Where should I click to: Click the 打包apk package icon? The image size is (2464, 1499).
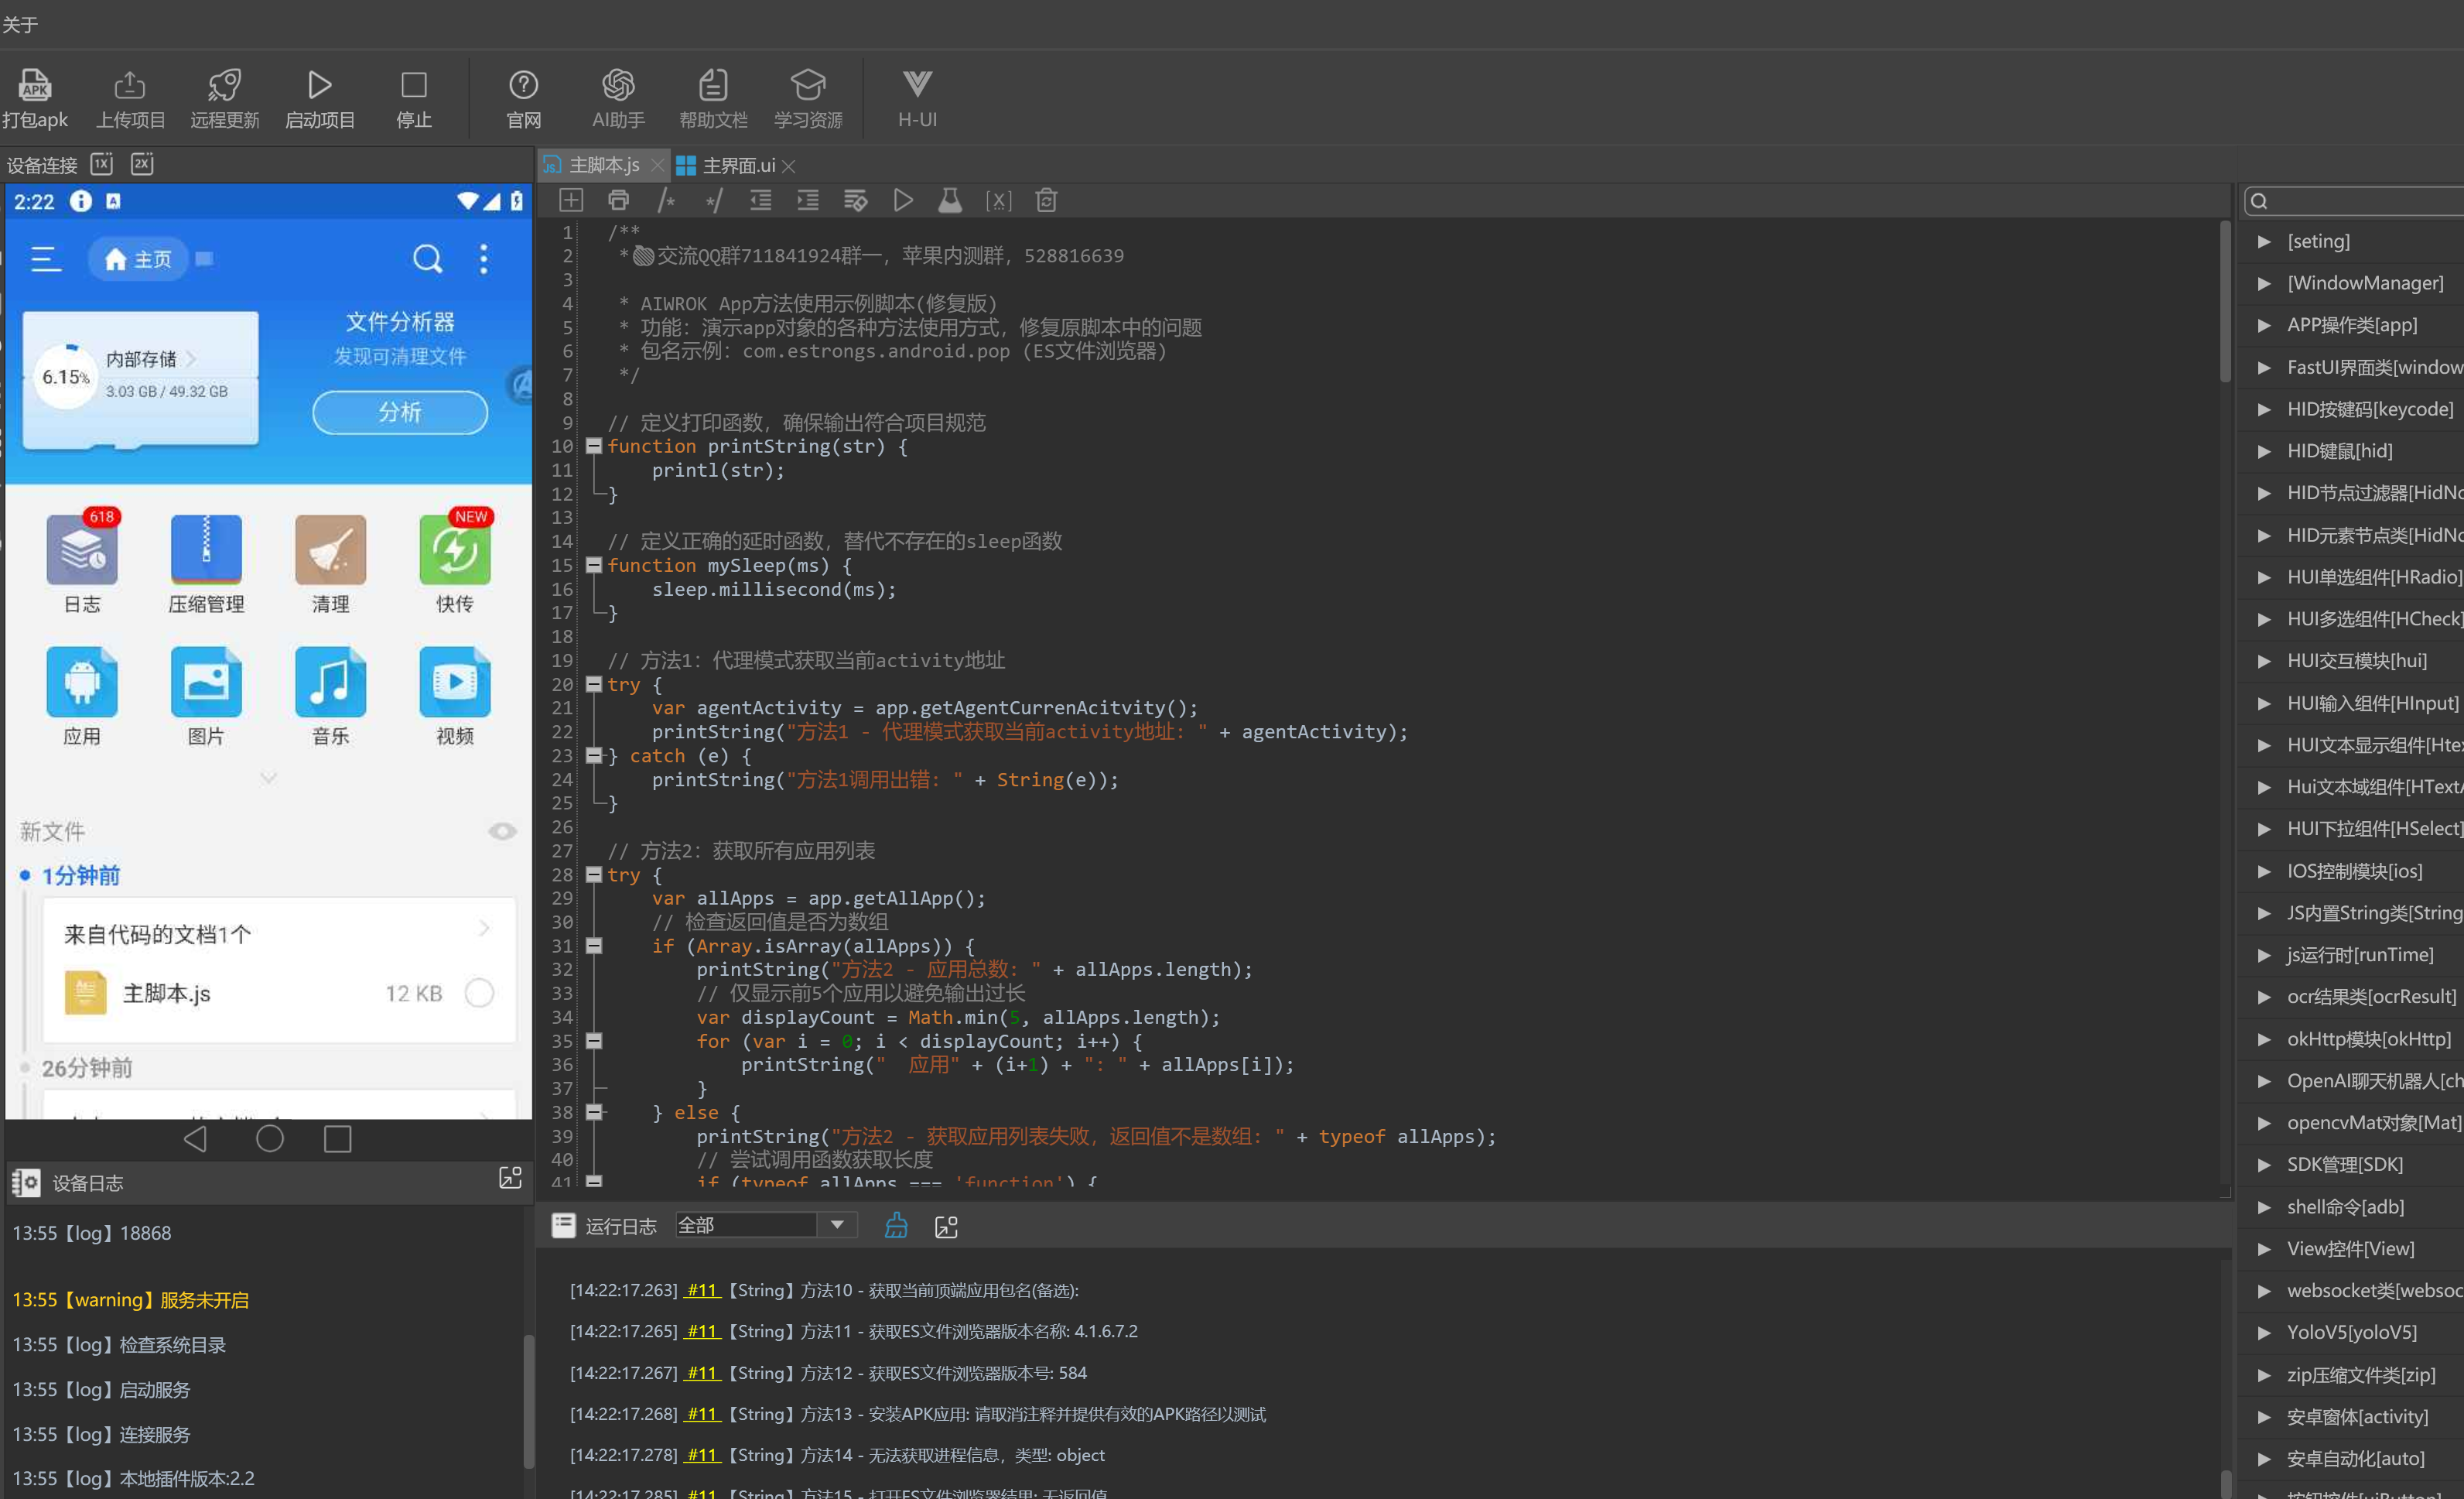[34, 85]
